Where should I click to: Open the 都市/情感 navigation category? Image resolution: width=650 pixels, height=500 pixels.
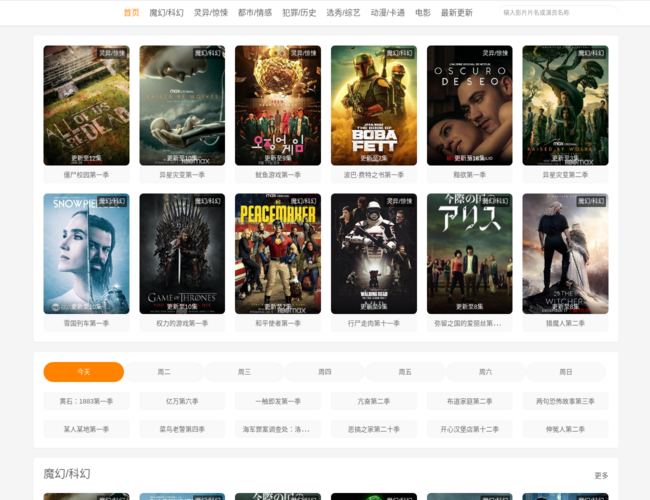click(255, 13)
